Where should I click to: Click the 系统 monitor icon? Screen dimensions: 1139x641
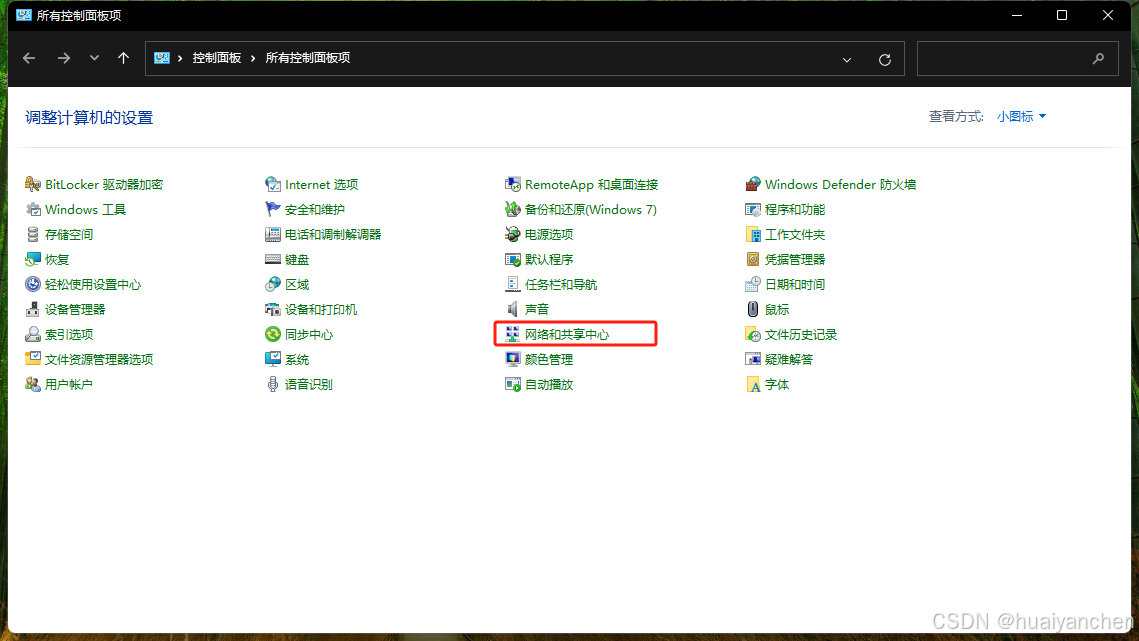(x=272, y=359)
